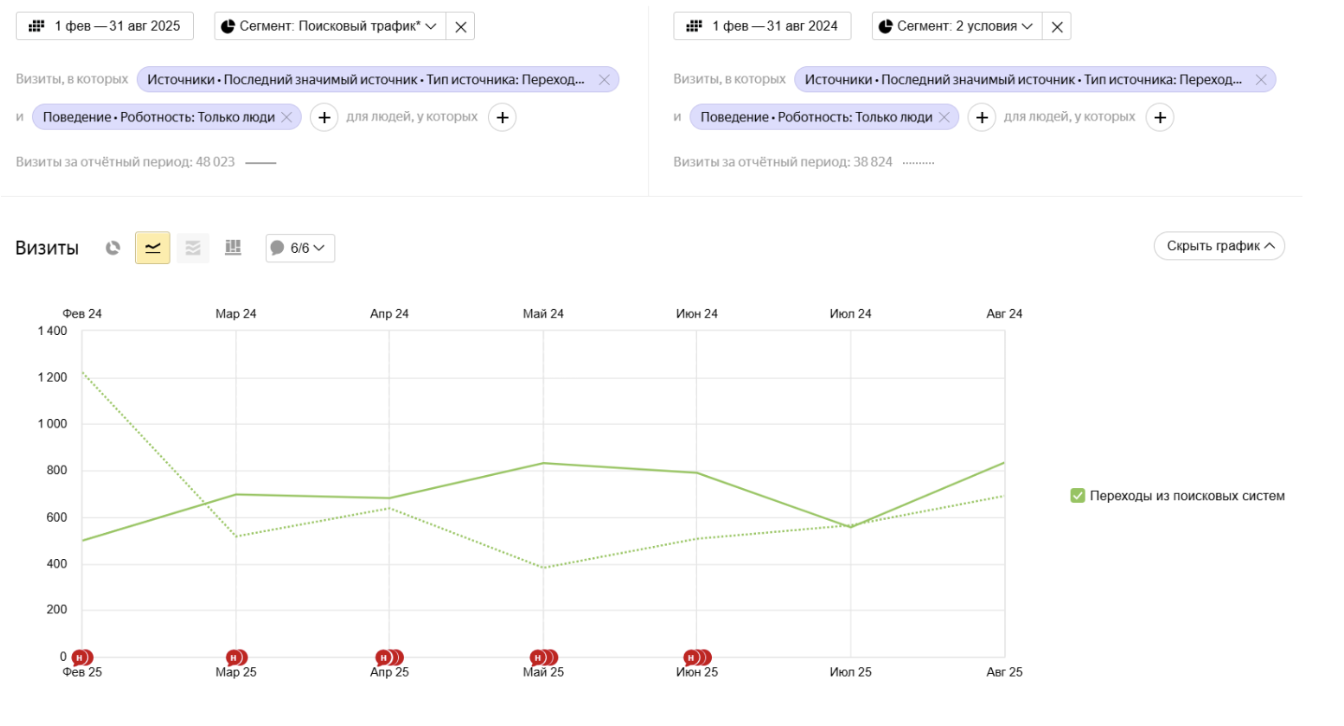Collapse chart with 'Скрыть график'
The height and width of the screenshot is (726, 1344).
tap(1219, 246)
